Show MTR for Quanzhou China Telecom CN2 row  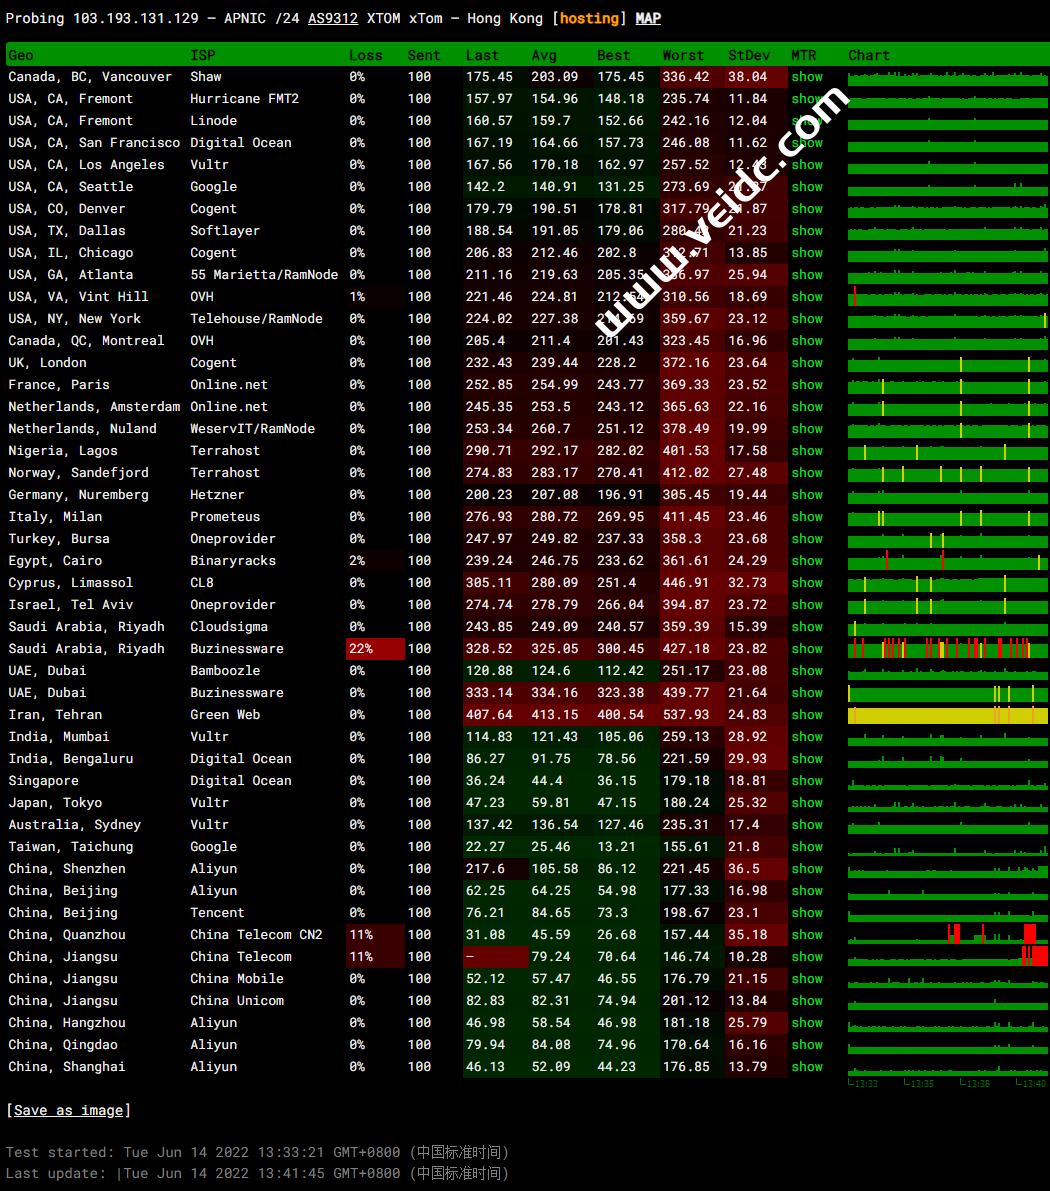[x=807, y=936]
